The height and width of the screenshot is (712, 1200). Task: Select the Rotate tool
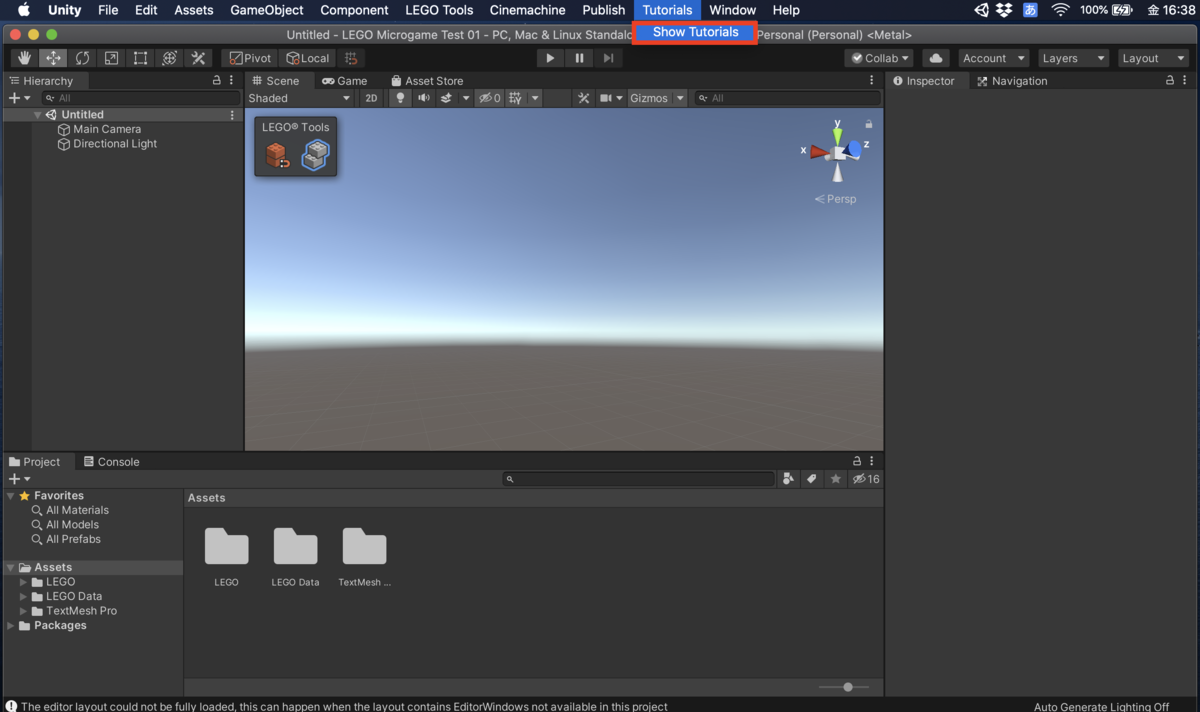[x=82, y=58]
